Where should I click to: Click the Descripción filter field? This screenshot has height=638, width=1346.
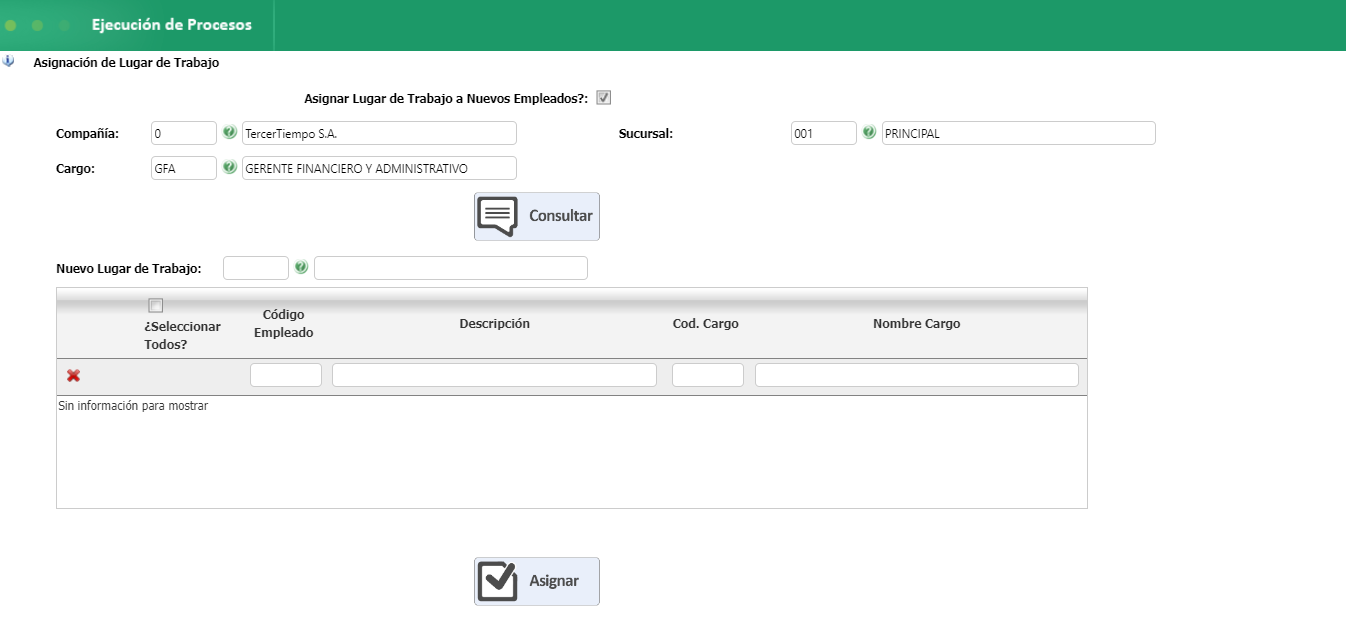coord(494,375)
